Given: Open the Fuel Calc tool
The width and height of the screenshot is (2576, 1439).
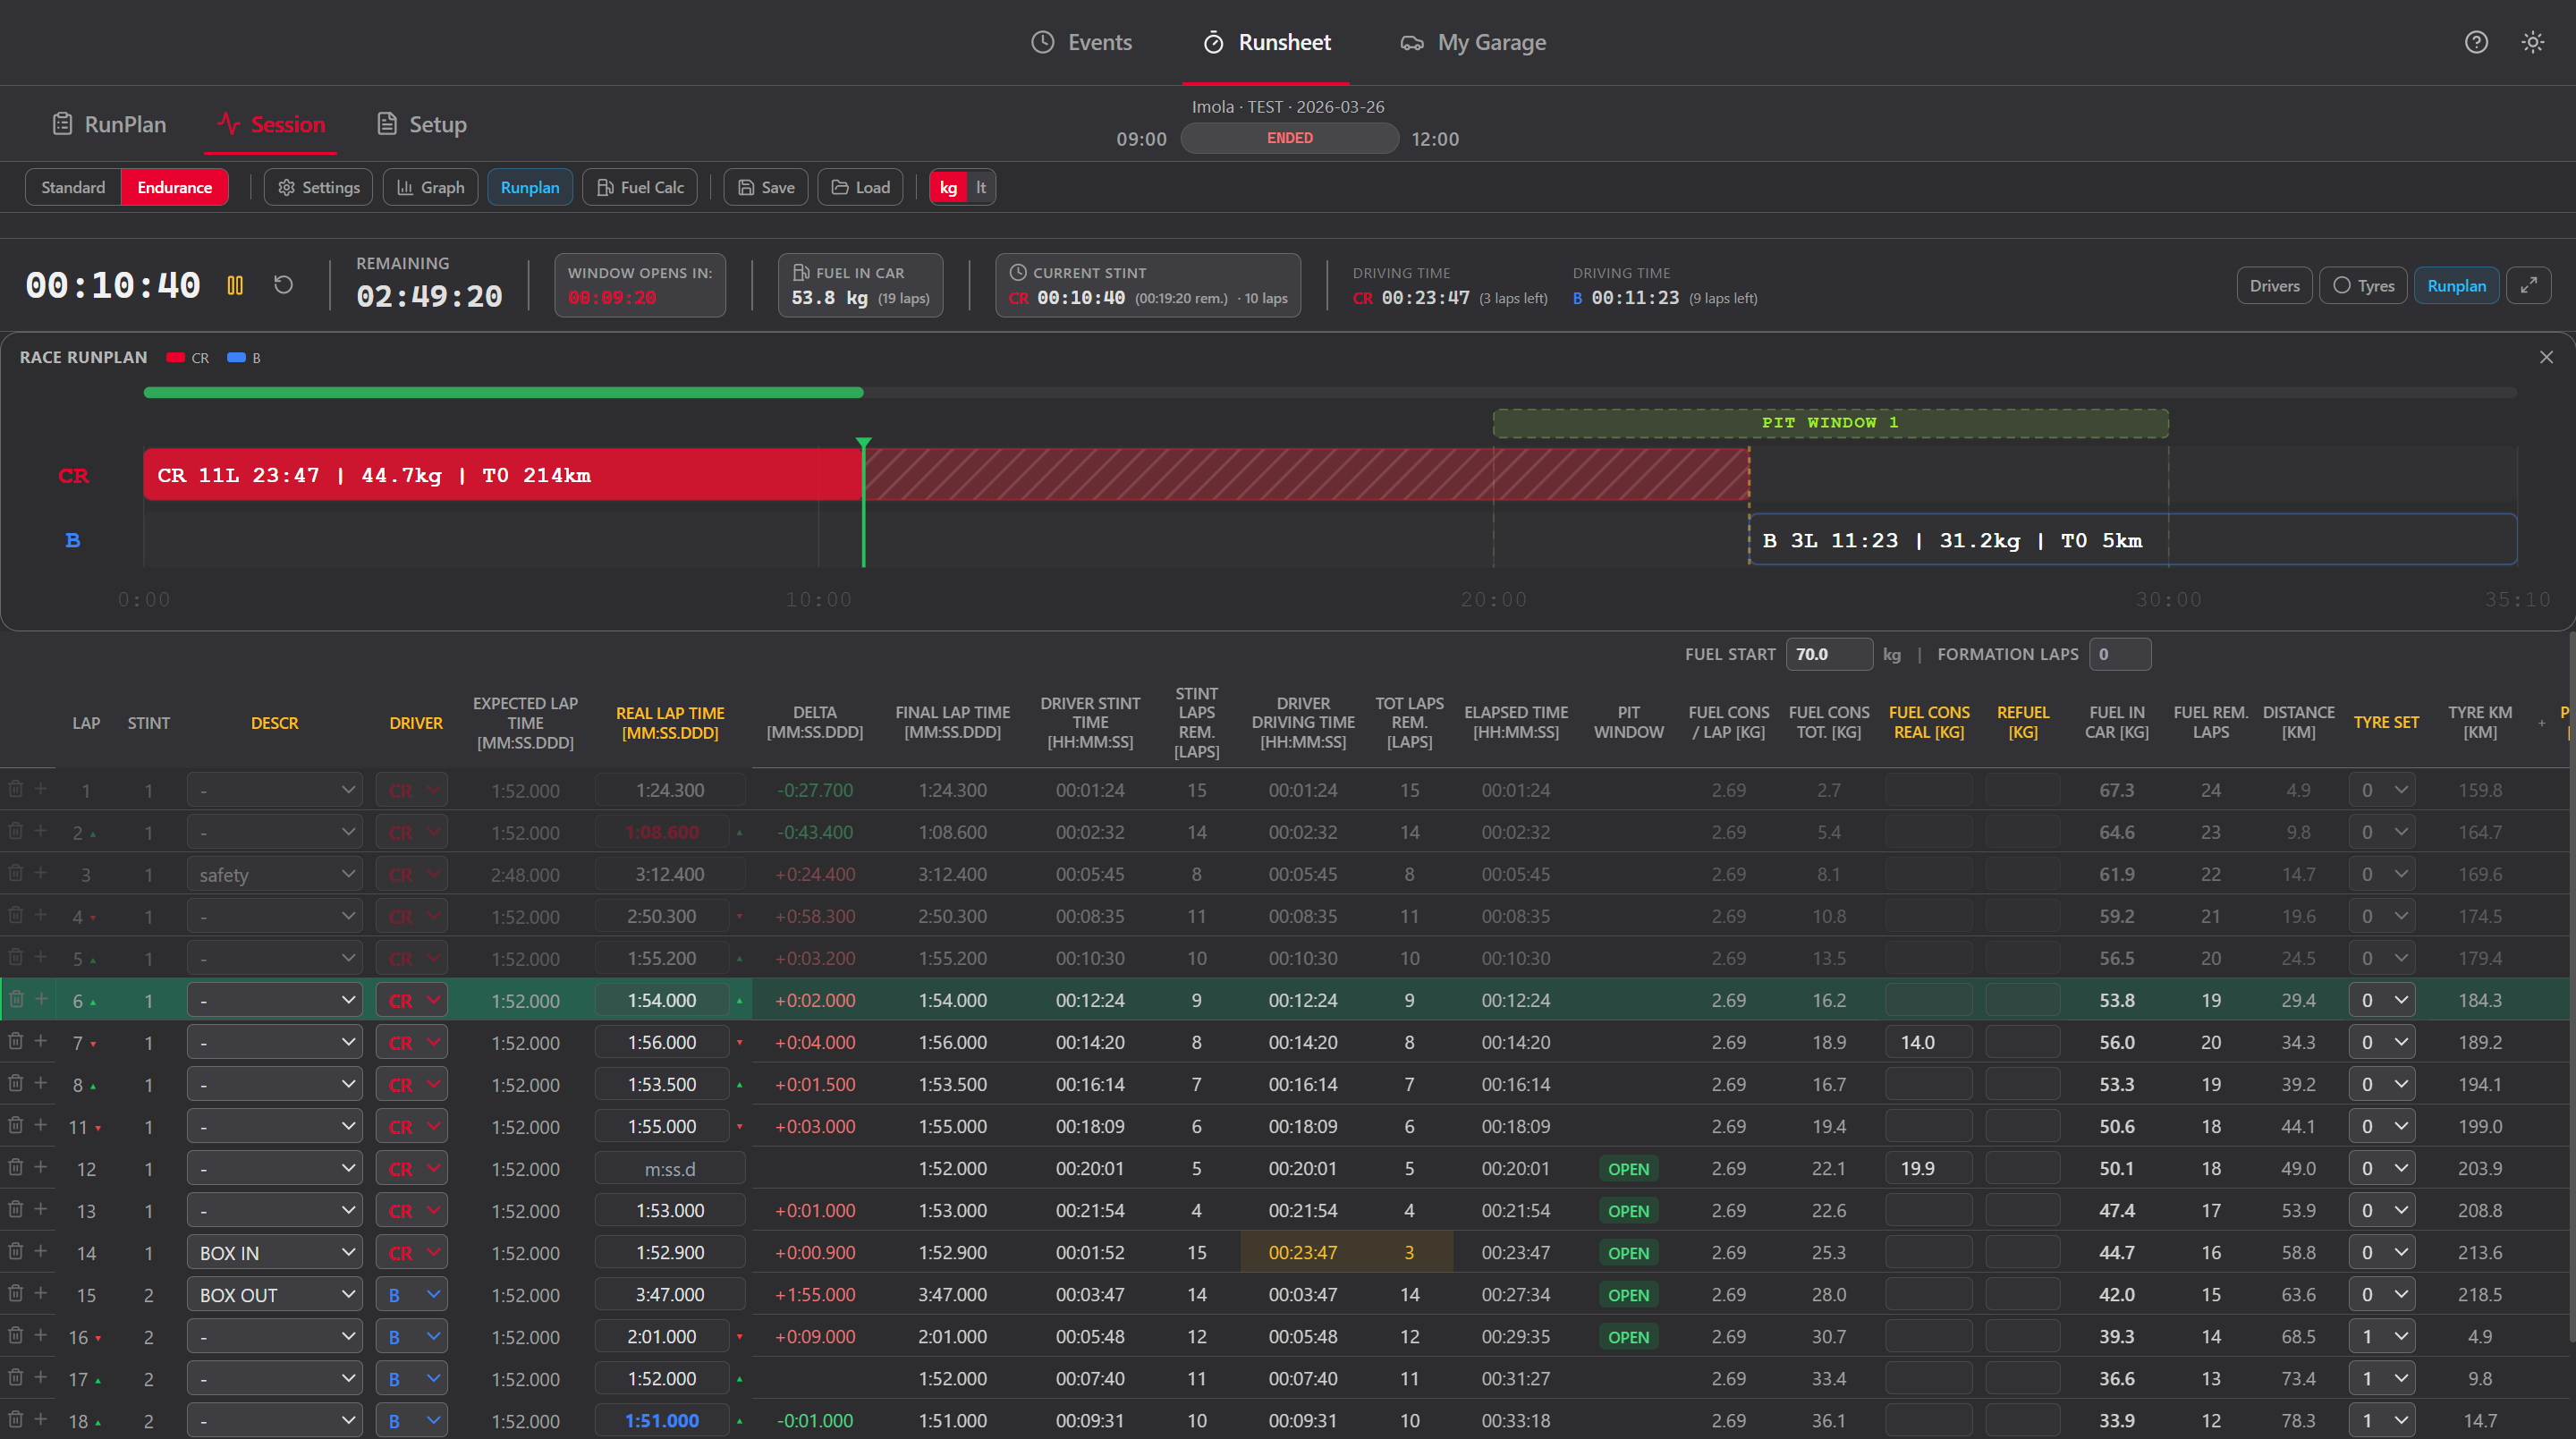Looking at the screenshot, I should click(x=639, y=187).
